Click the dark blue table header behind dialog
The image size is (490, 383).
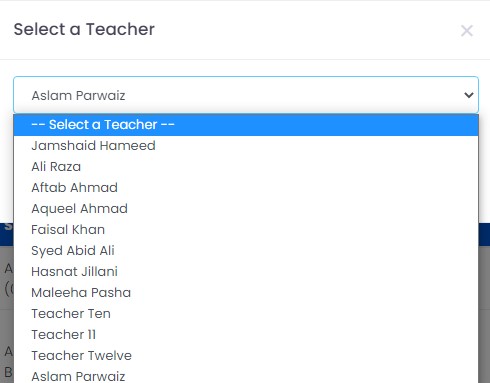(484, 234)
